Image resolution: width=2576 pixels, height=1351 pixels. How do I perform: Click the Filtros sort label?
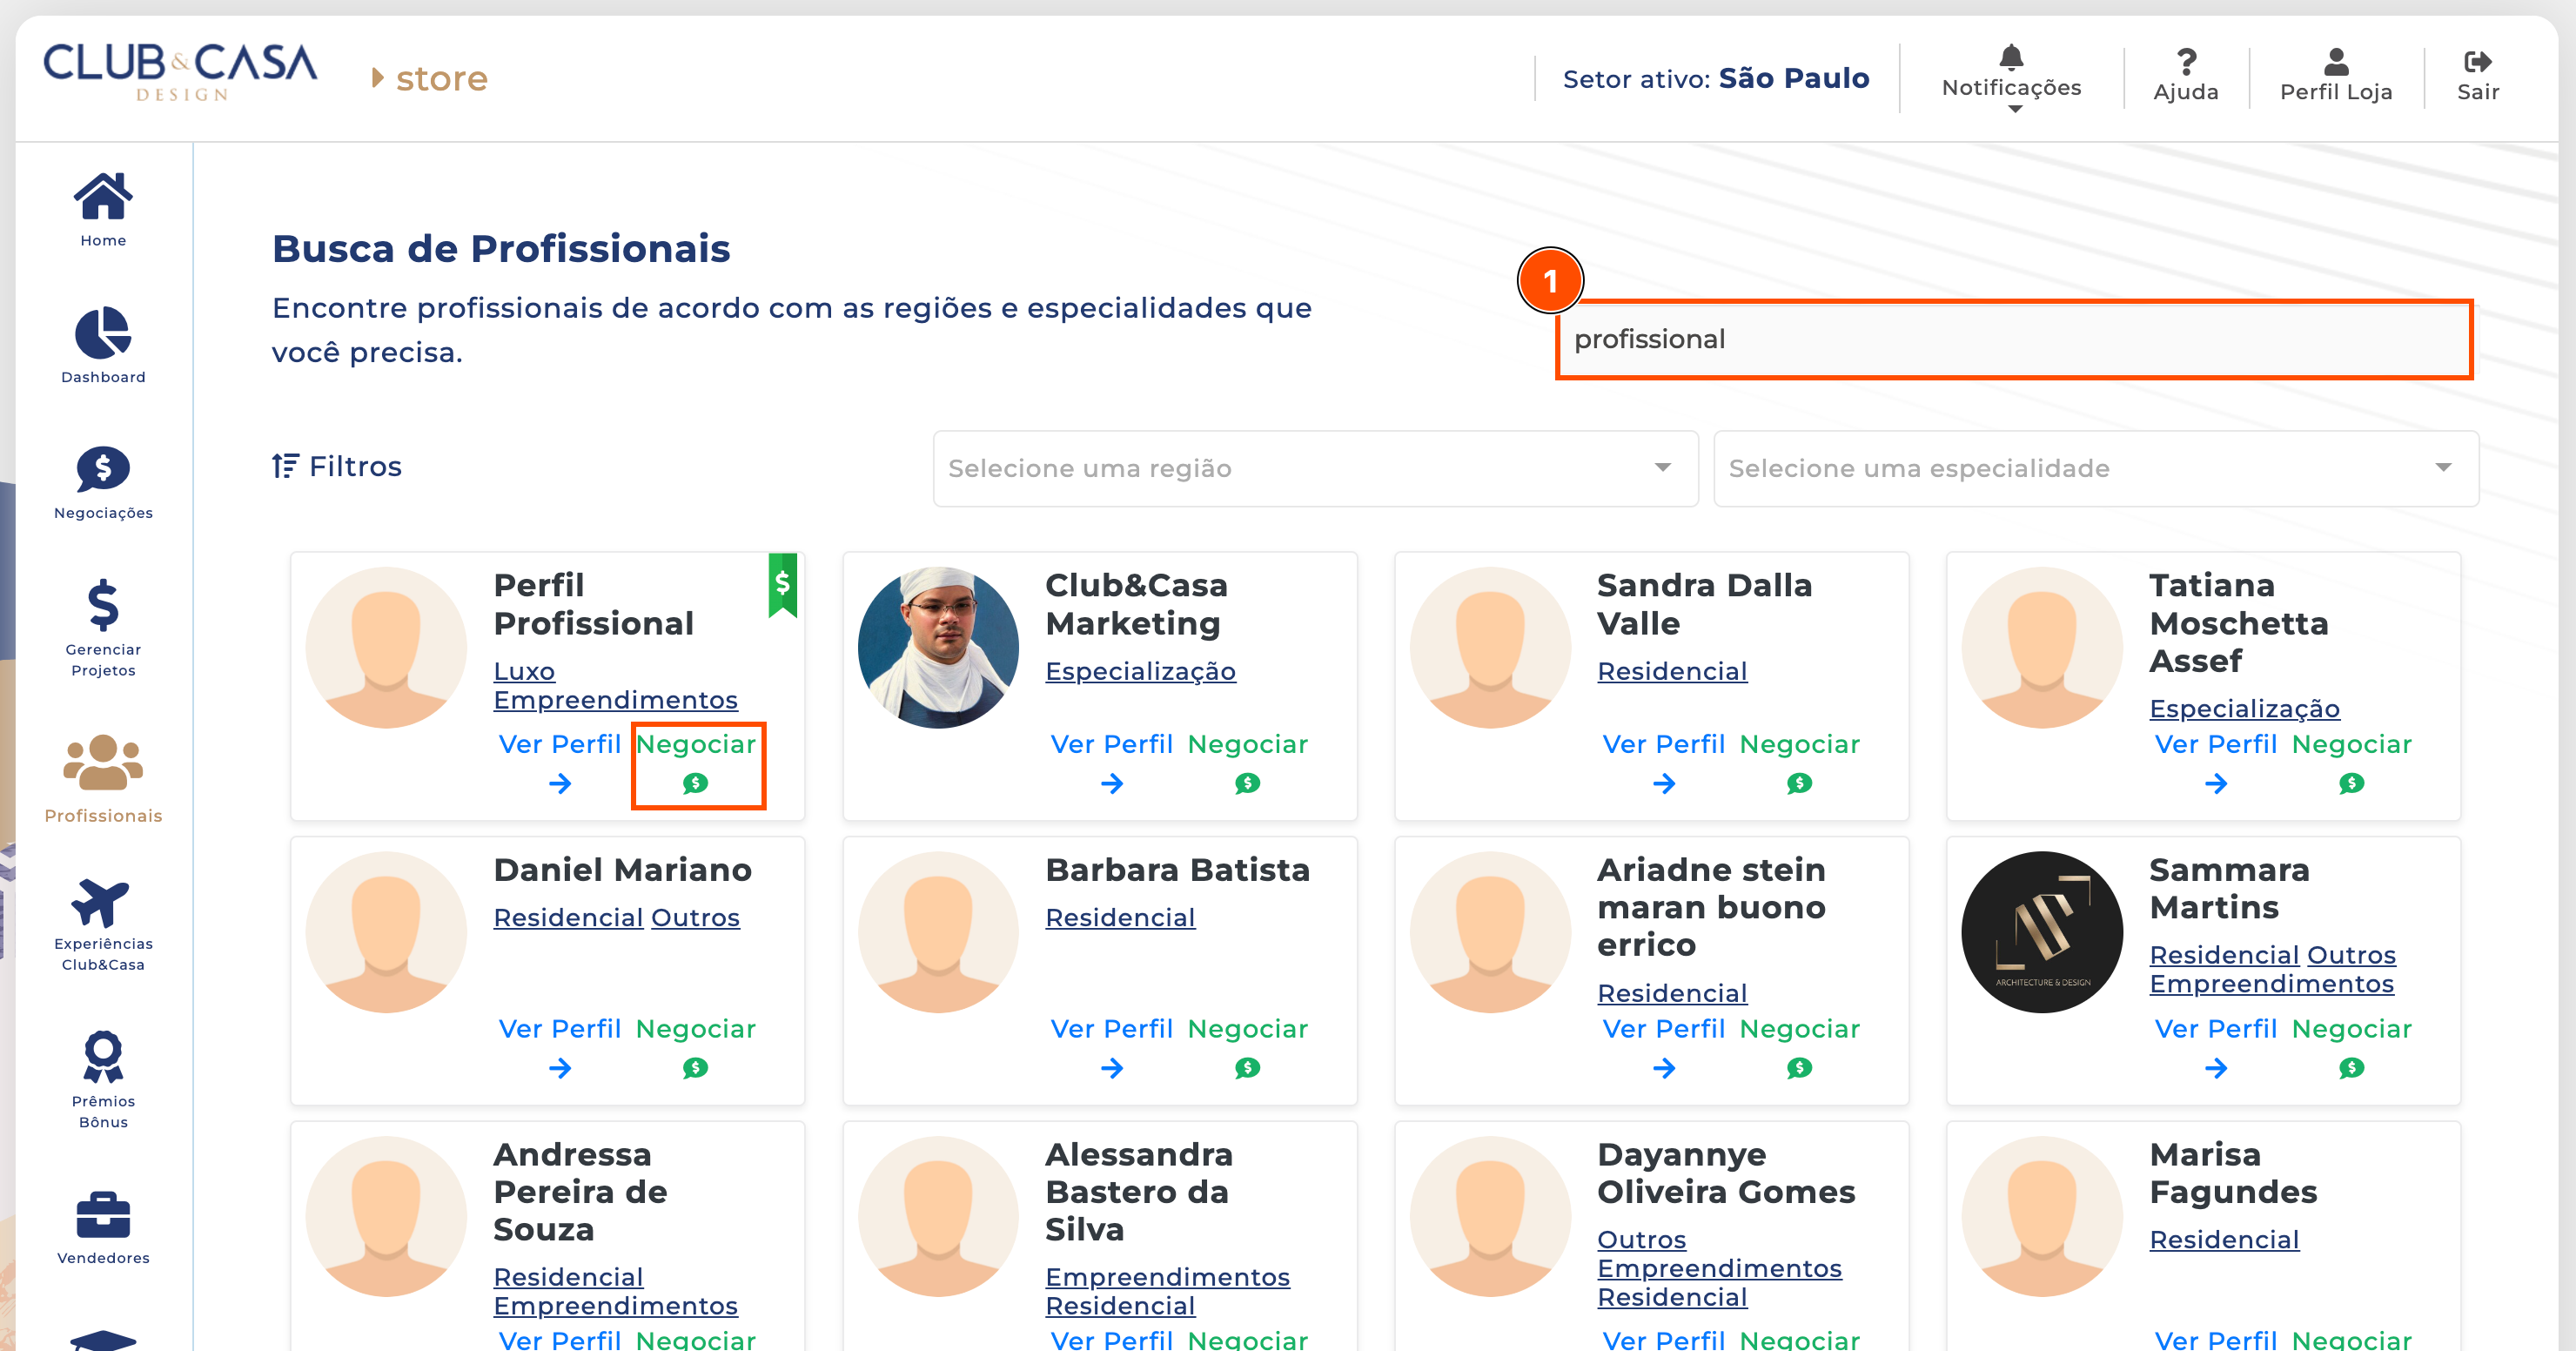(x=337, y=466)
